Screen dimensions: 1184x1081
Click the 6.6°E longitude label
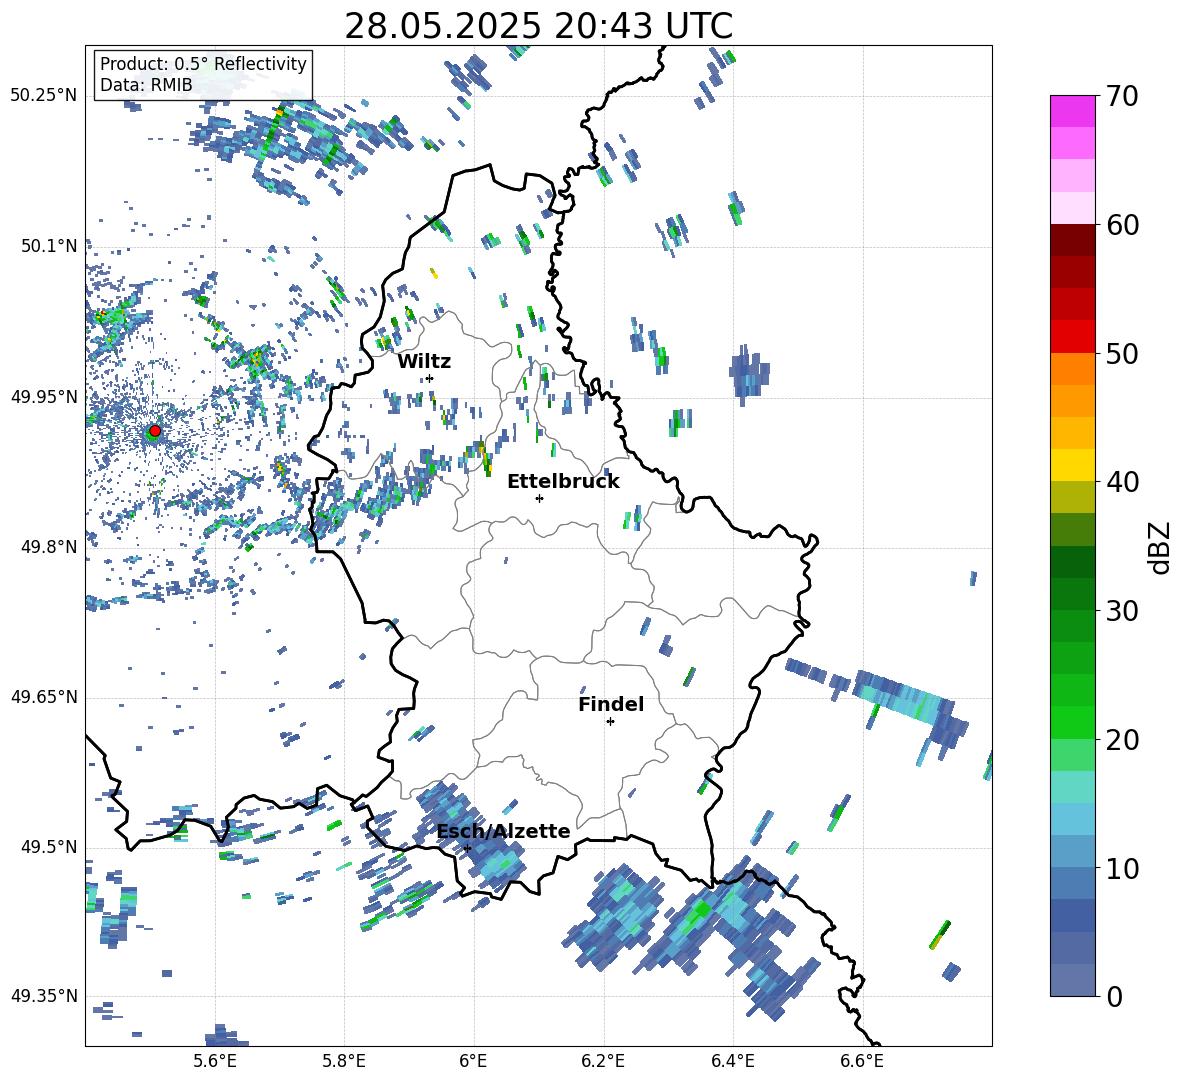click(862, 1061)
